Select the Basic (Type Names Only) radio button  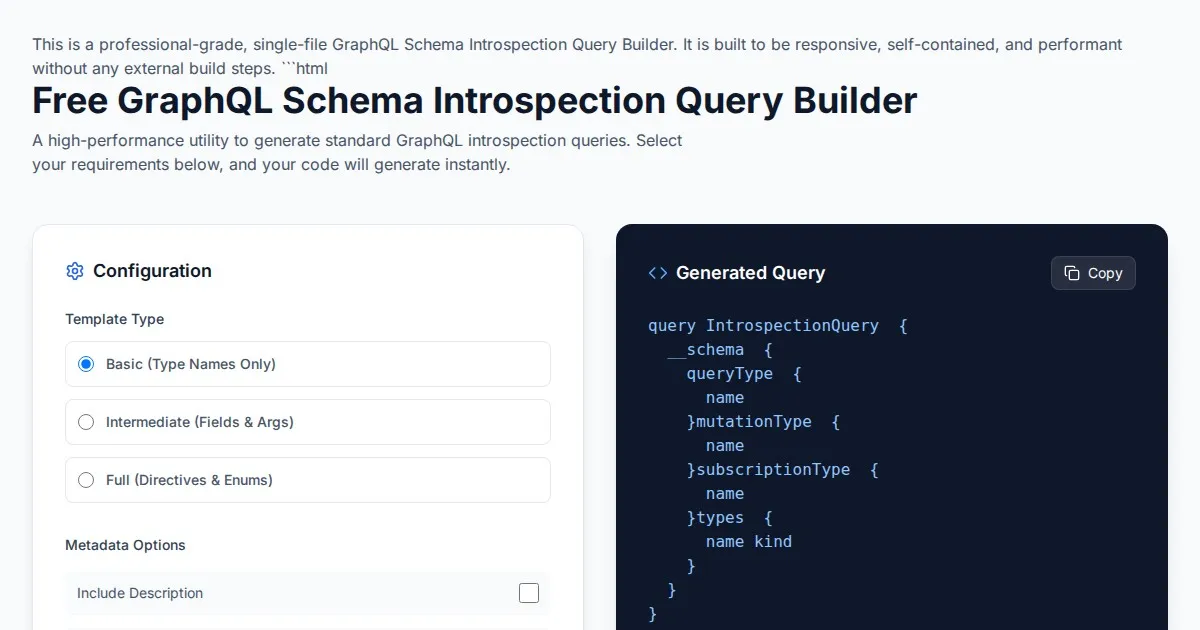[86, 364]
